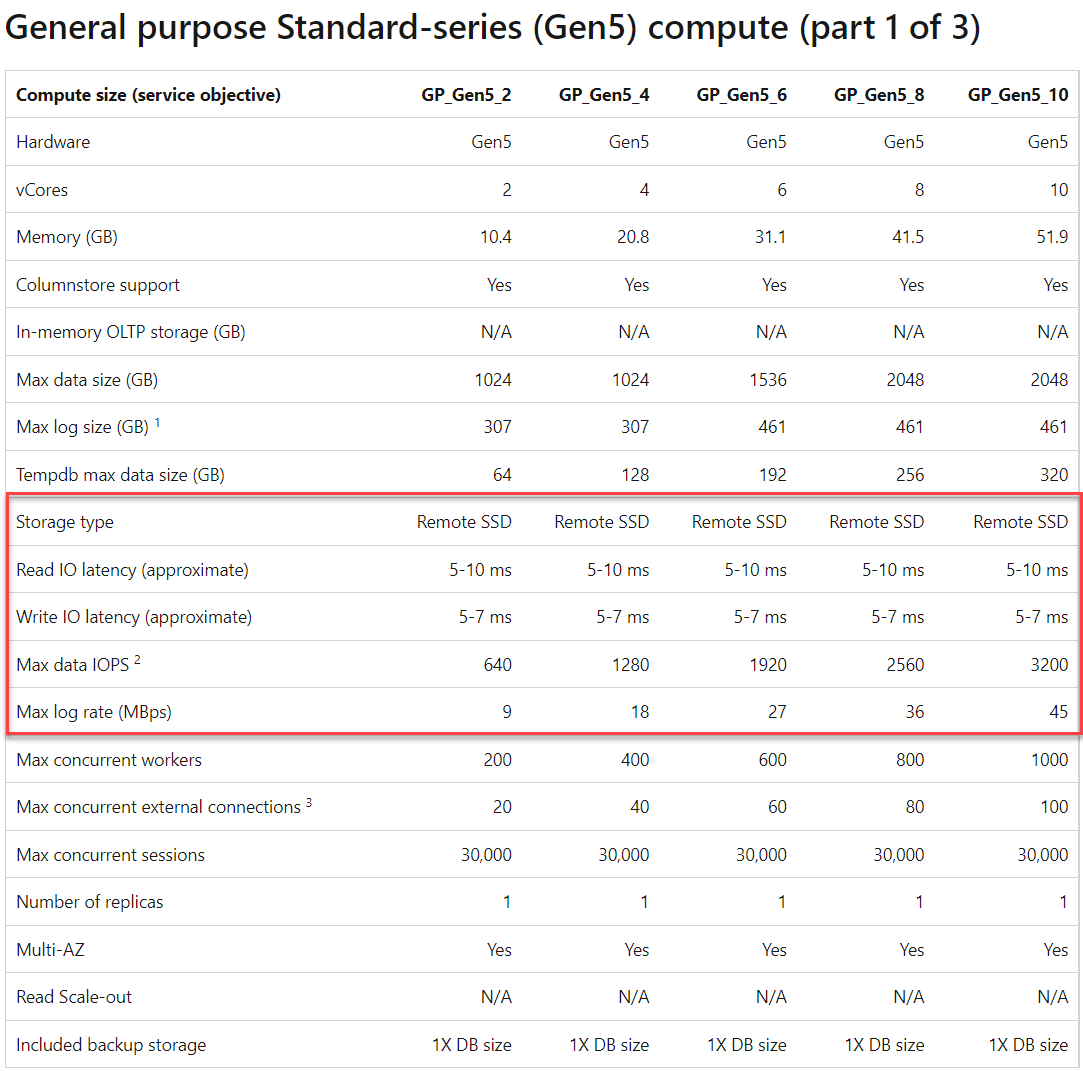1083x1071 pixels.
Task: Click the GP_Gen5_10 column header
Action: 1018,95
